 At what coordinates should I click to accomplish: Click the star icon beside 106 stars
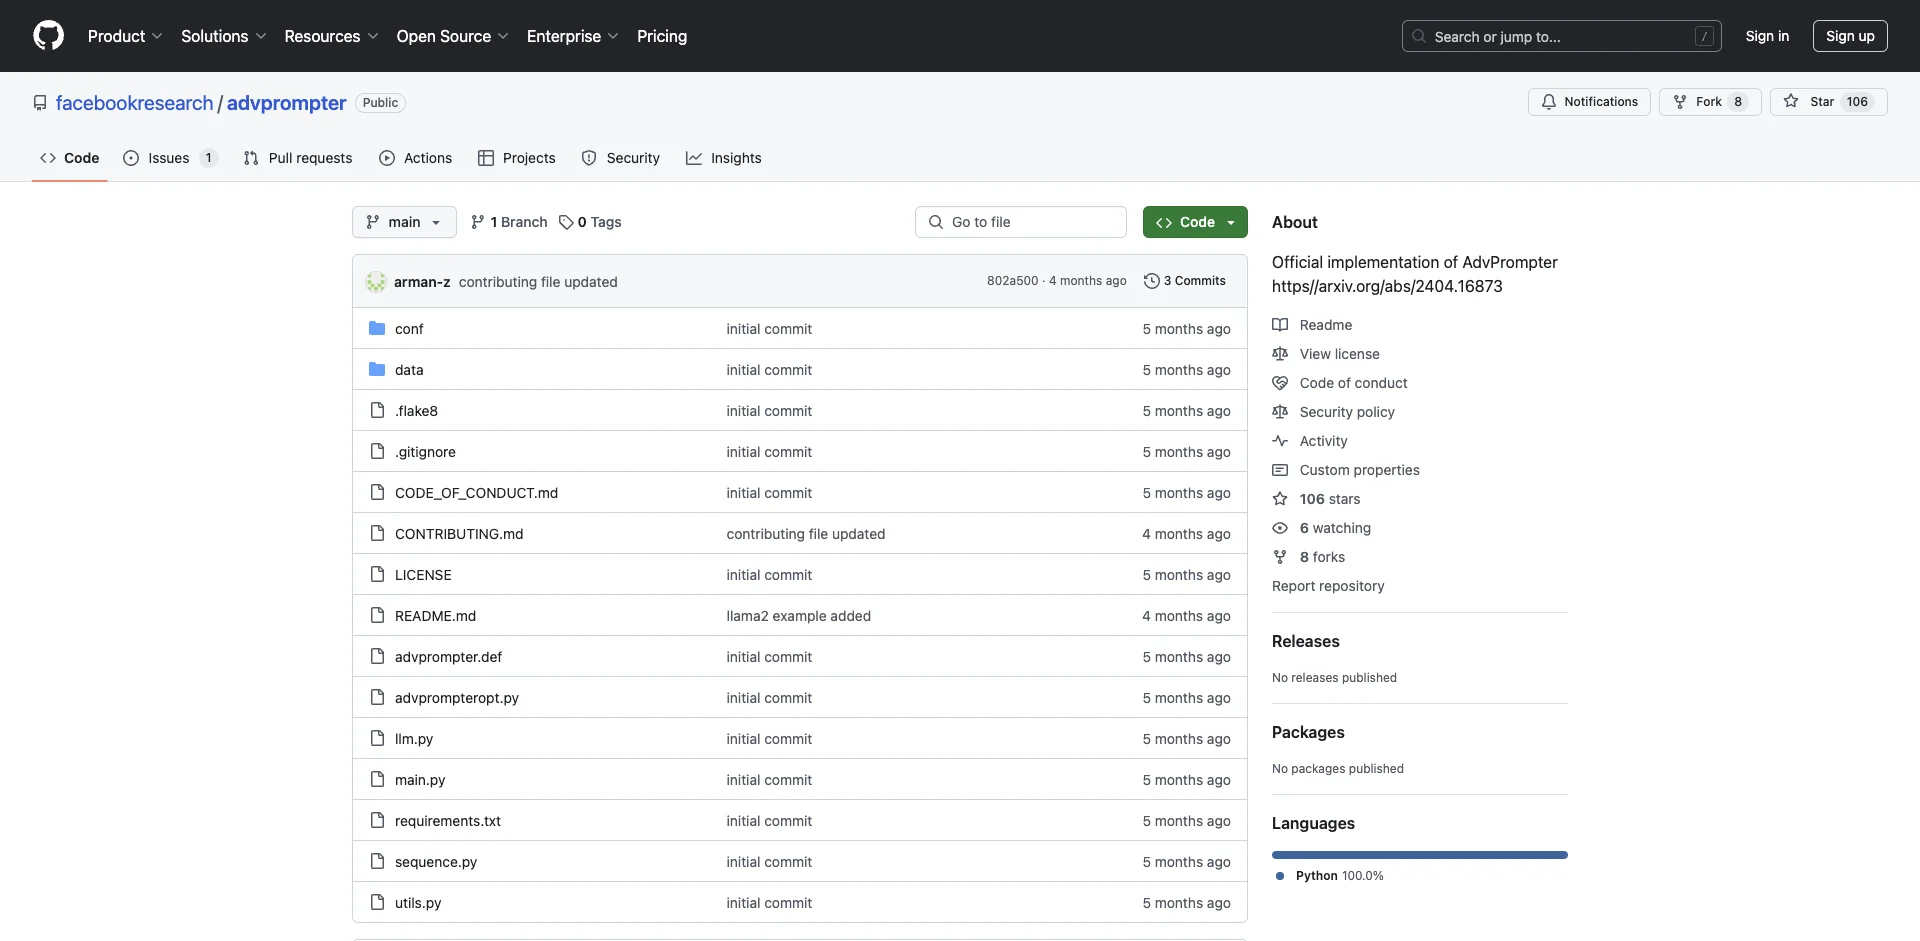point(1280,499)
